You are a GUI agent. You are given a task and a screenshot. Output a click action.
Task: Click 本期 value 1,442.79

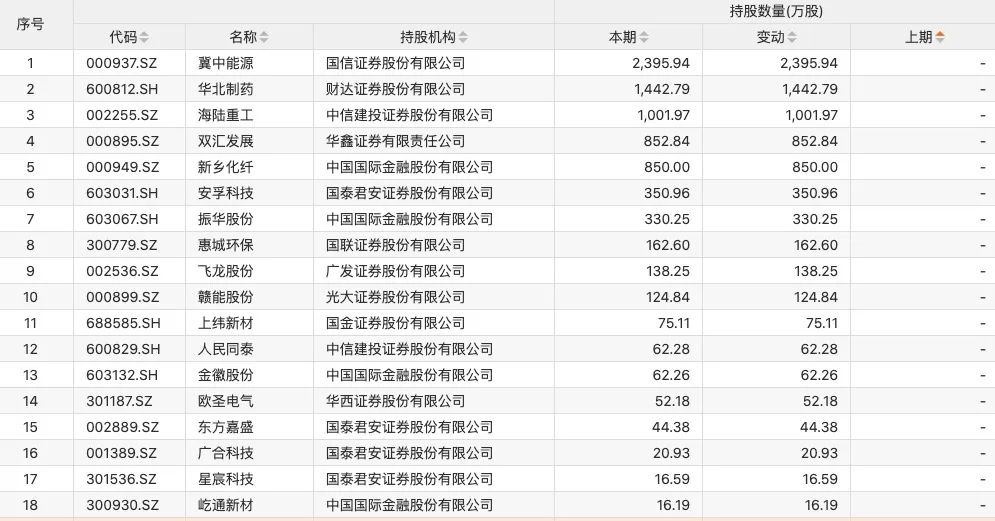[661, 89]
